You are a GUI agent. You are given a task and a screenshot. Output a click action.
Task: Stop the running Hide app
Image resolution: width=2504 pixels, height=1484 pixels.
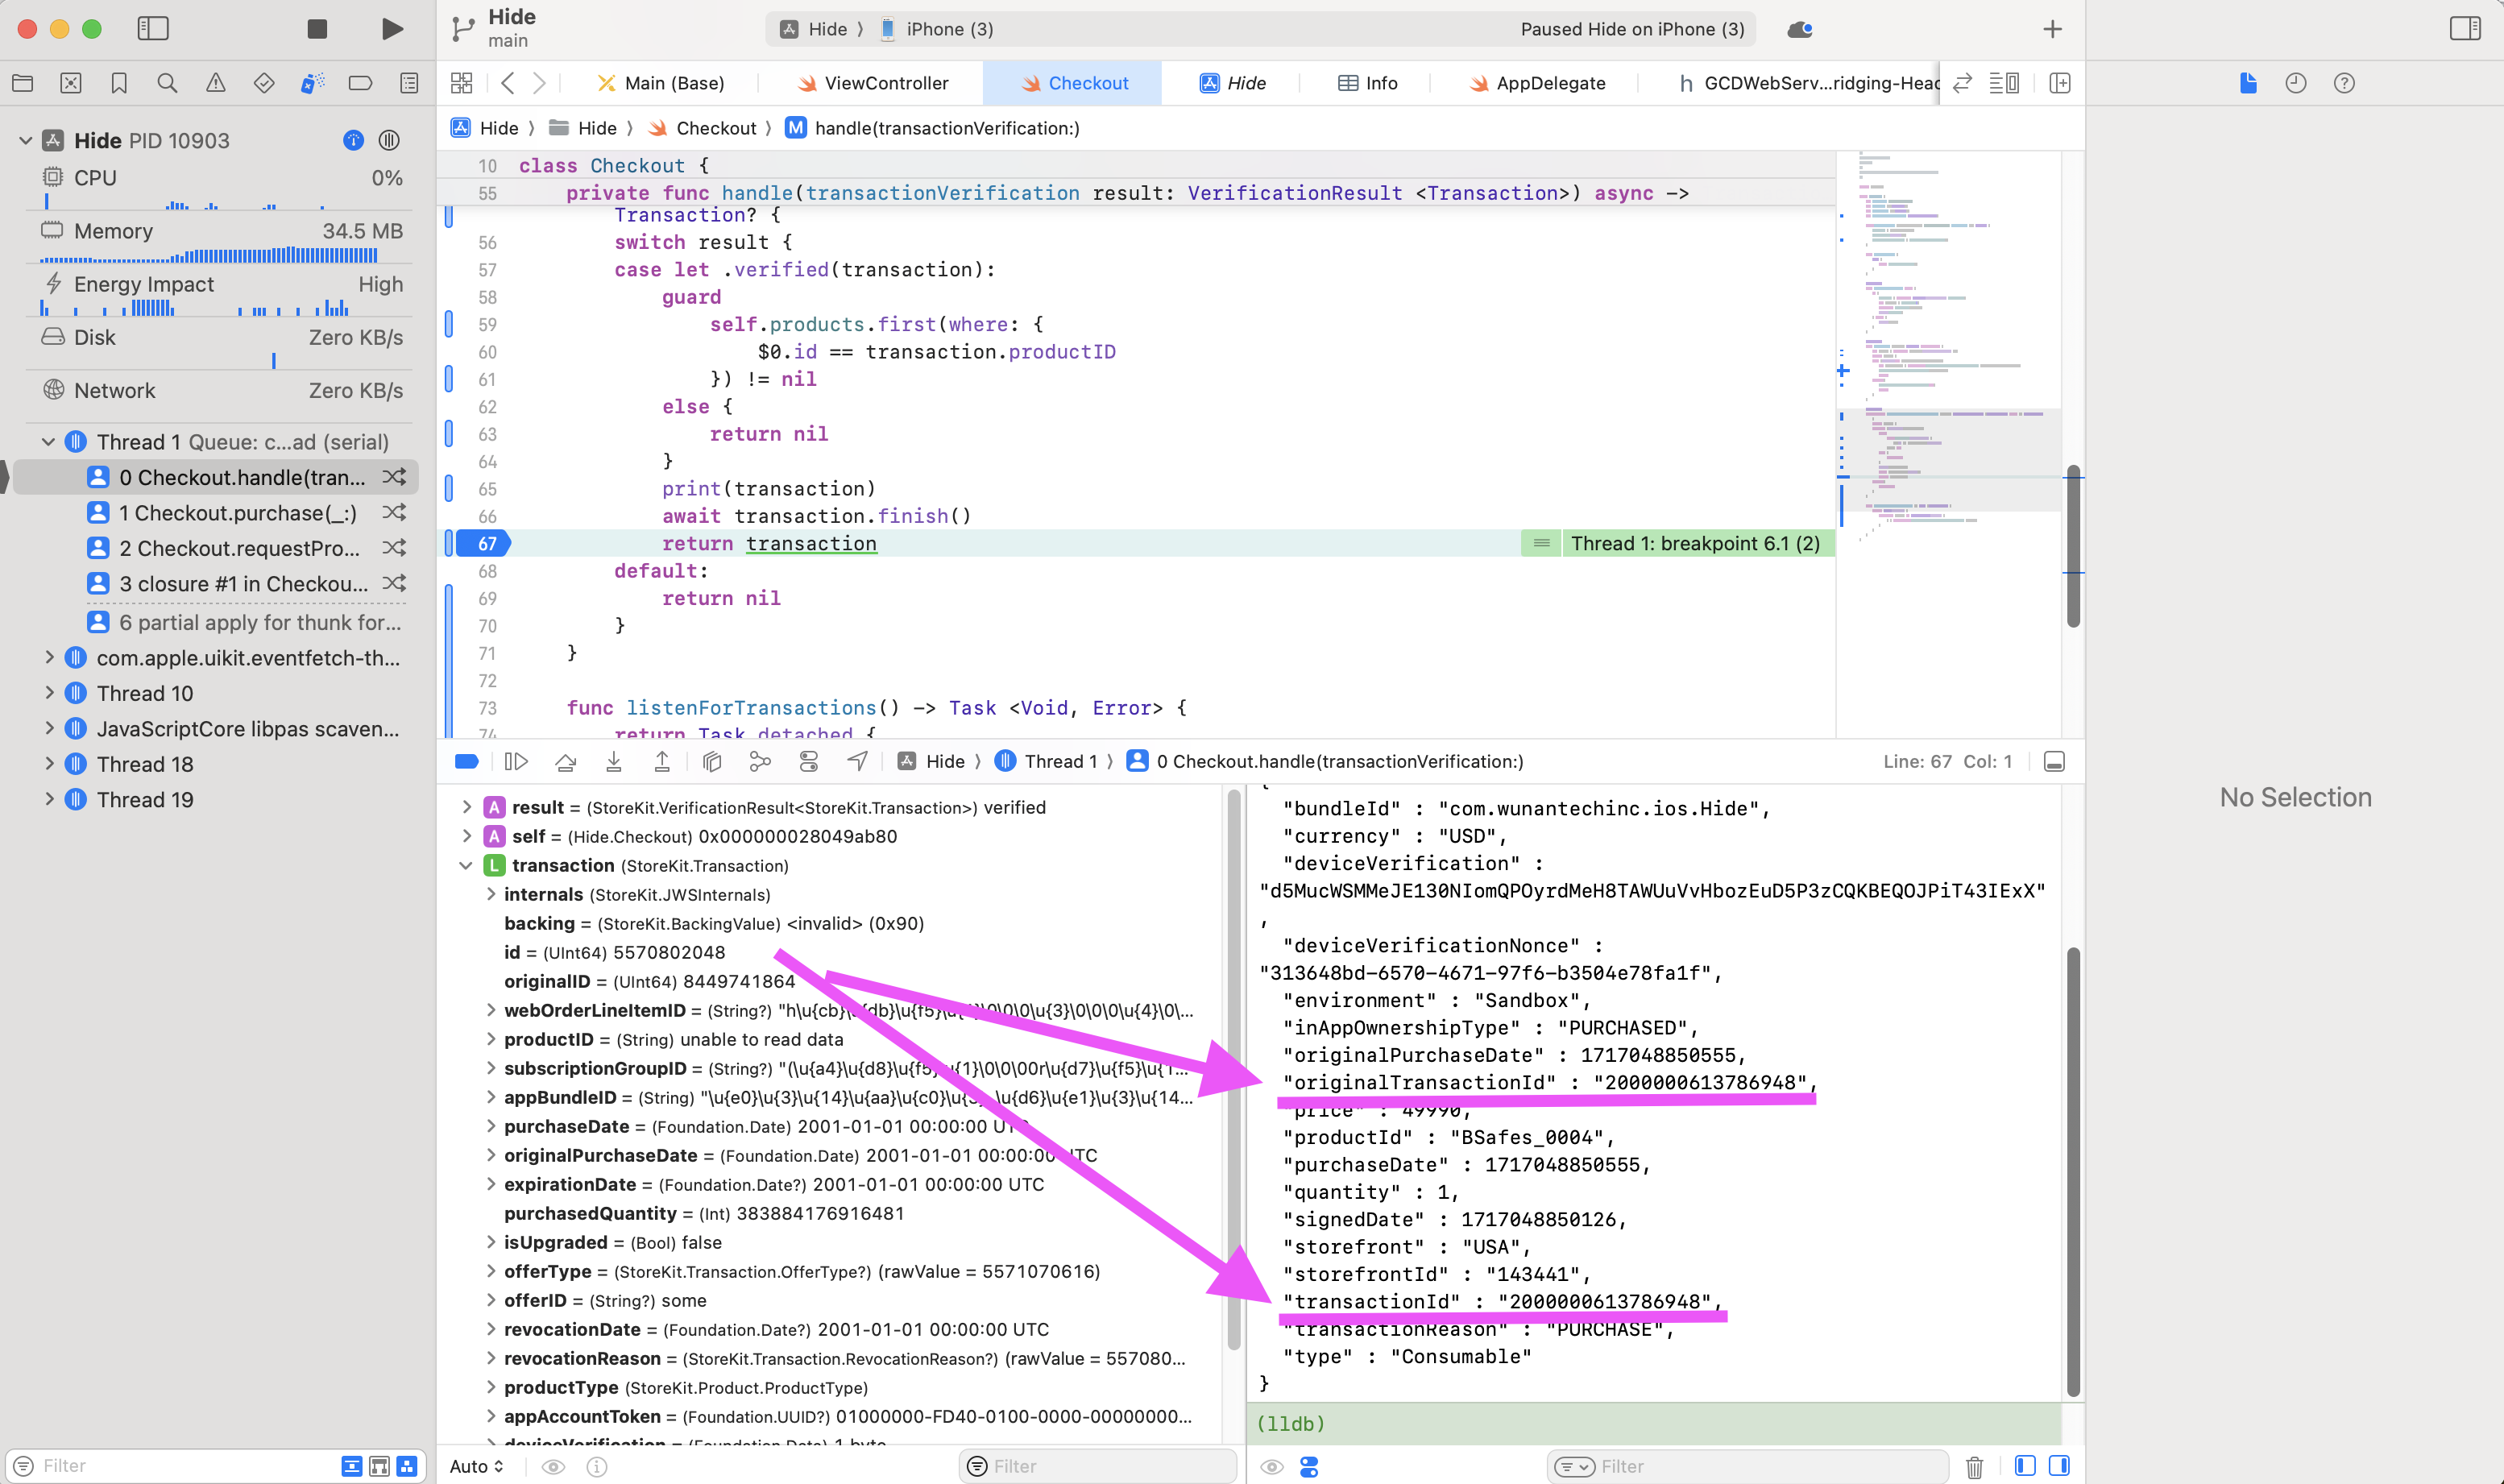[x=317, y=29]
